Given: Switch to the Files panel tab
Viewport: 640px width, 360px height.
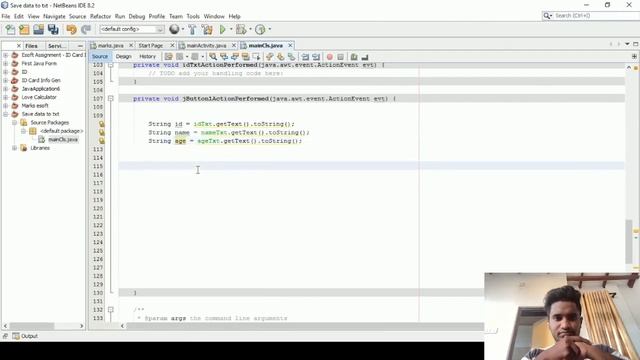Looking at the screenshot, I should [31, 46].
